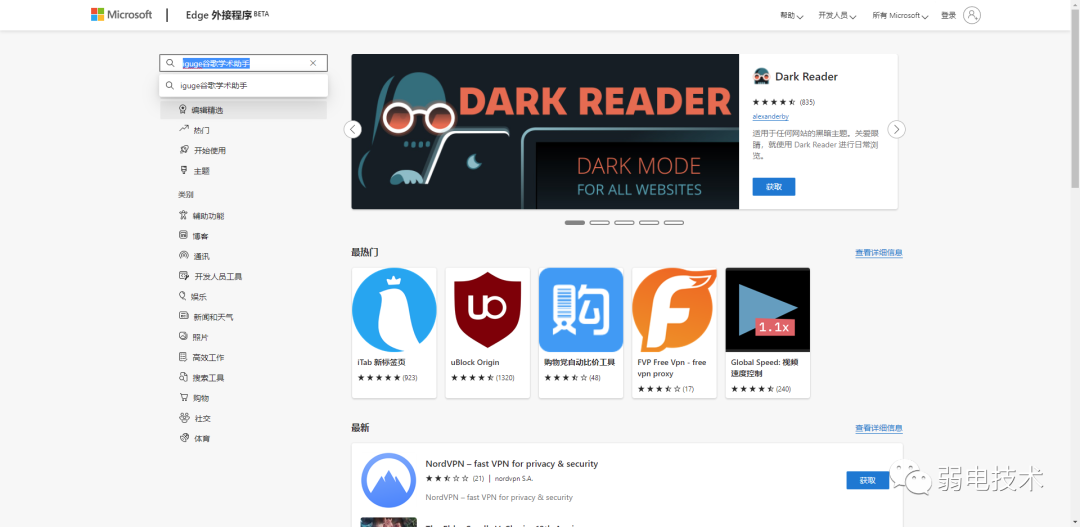Open 购物党自动比价工具 extension icon
Image resolution: width=1080 pixels, height=527 pixels.
(581, 310)
